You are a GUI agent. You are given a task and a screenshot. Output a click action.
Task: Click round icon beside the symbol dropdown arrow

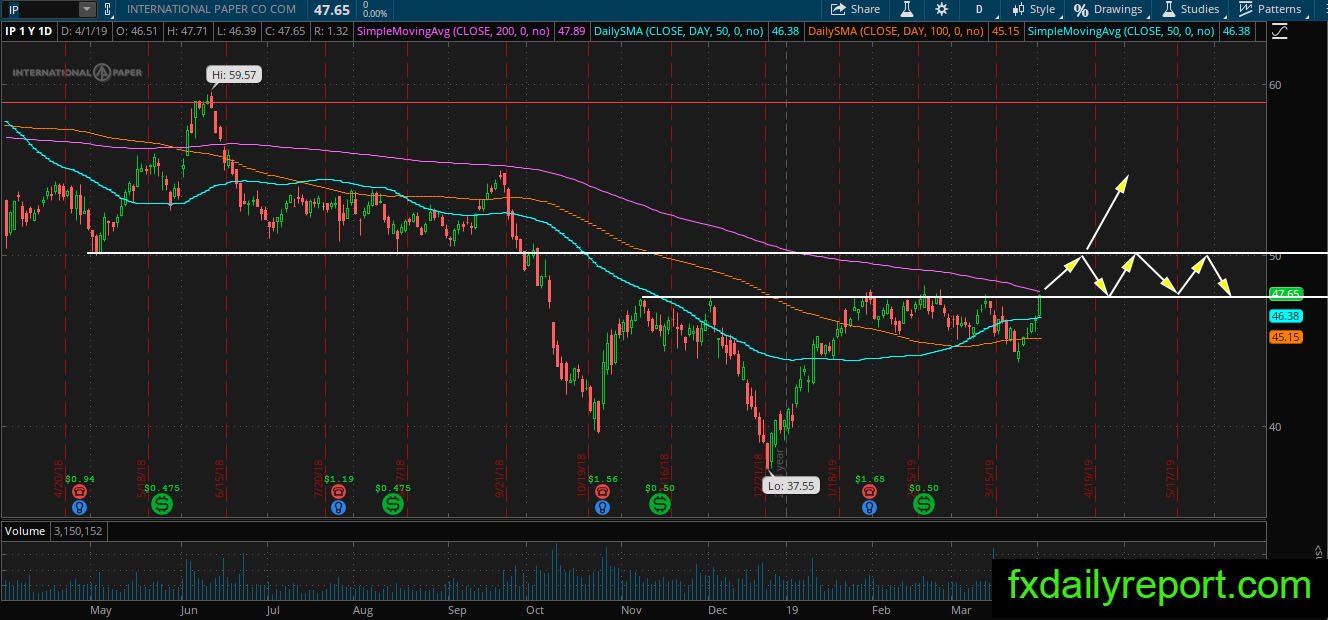(107, 9)
